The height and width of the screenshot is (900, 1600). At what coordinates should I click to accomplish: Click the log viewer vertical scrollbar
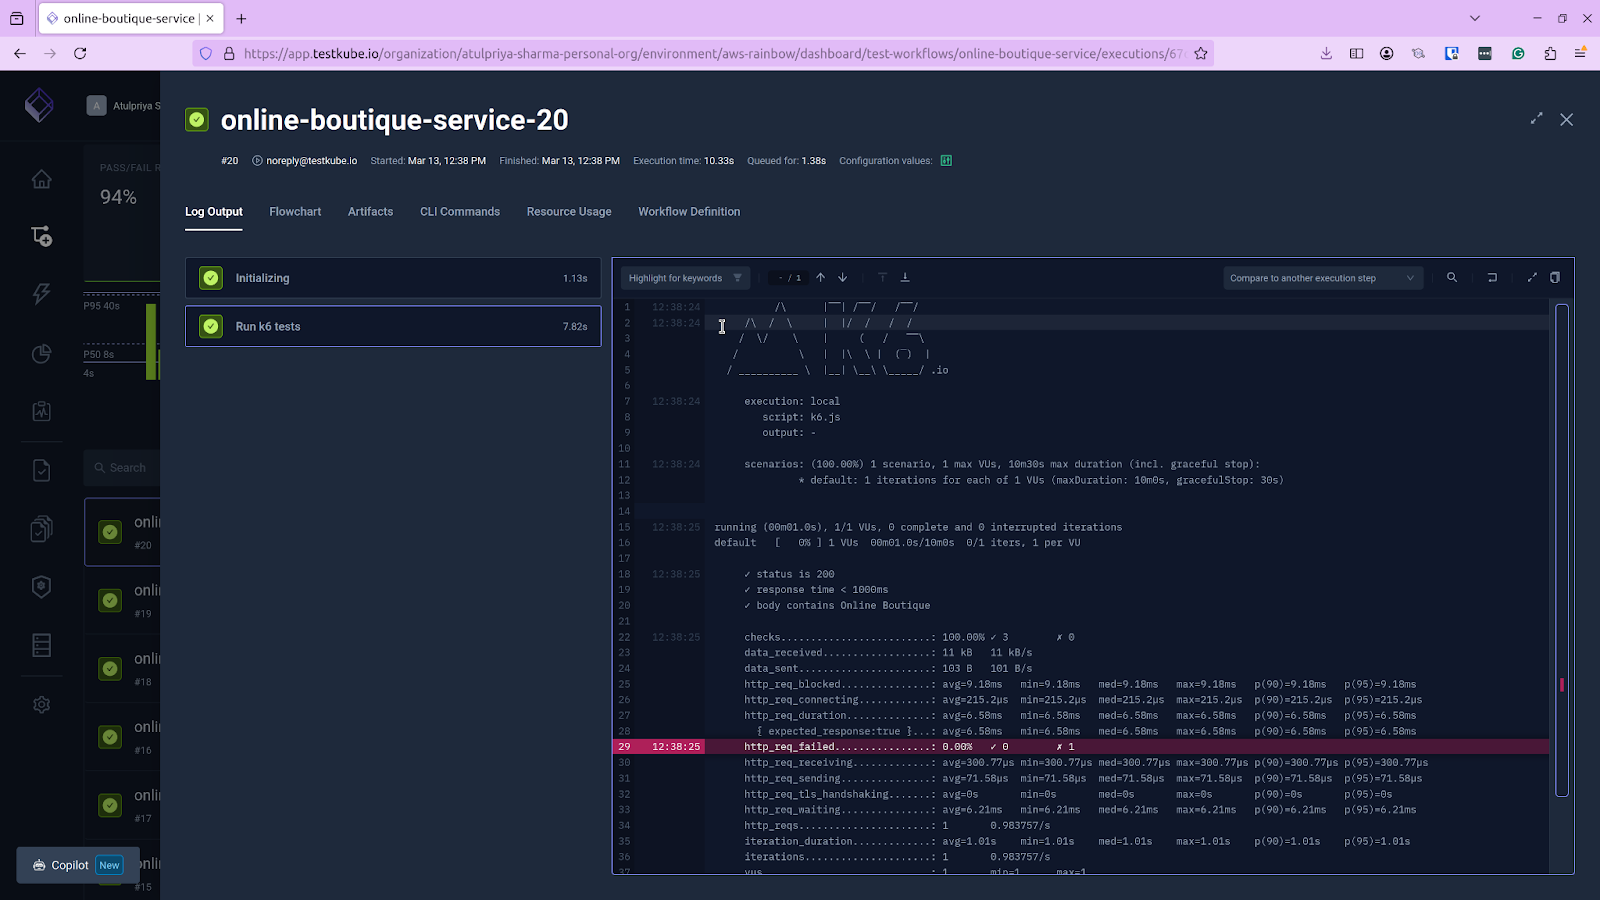coord(1562,551)
